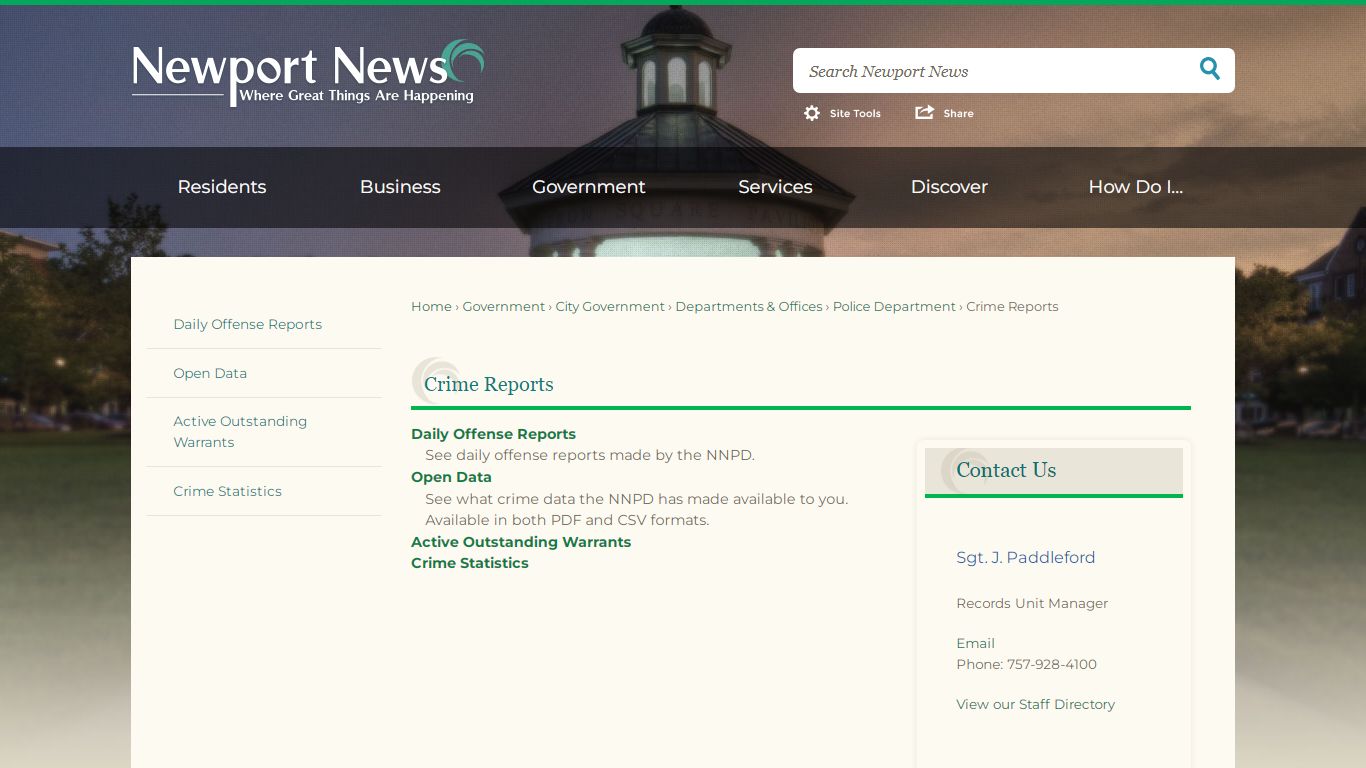
Task: Click the Crime Reports page heading
Action: [x=489, y=384]
